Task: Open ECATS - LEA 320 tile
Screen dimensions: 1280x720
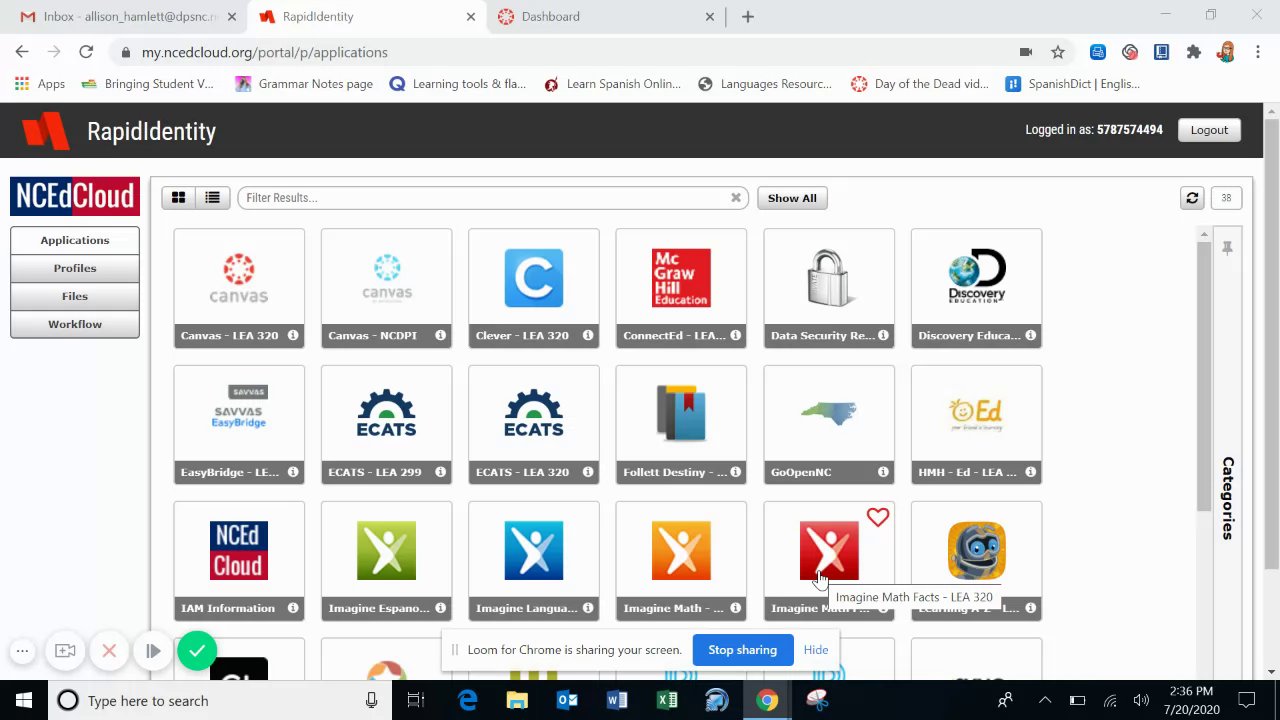Action: [534, 424]
